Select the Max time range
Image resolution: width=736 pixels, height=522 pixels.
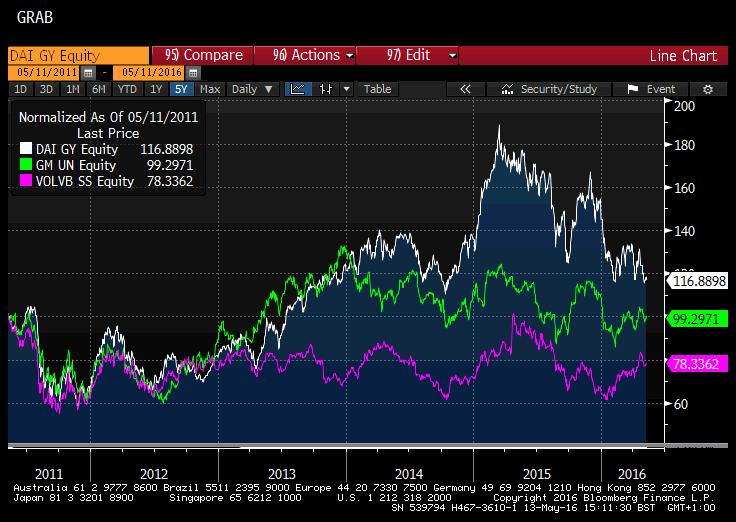[x=210, y=89]
